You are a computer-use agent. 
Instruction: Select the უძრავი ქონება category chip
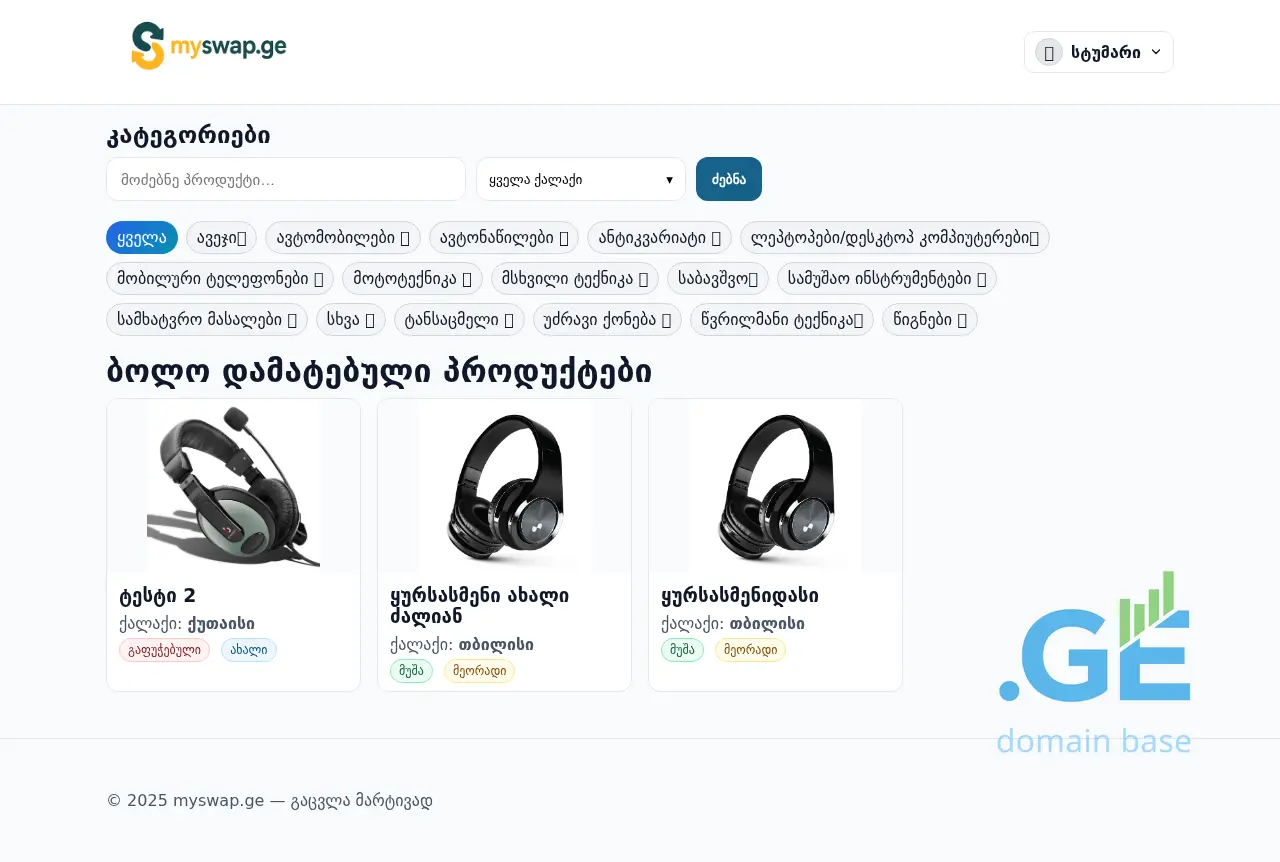click(x=607, y=320)
